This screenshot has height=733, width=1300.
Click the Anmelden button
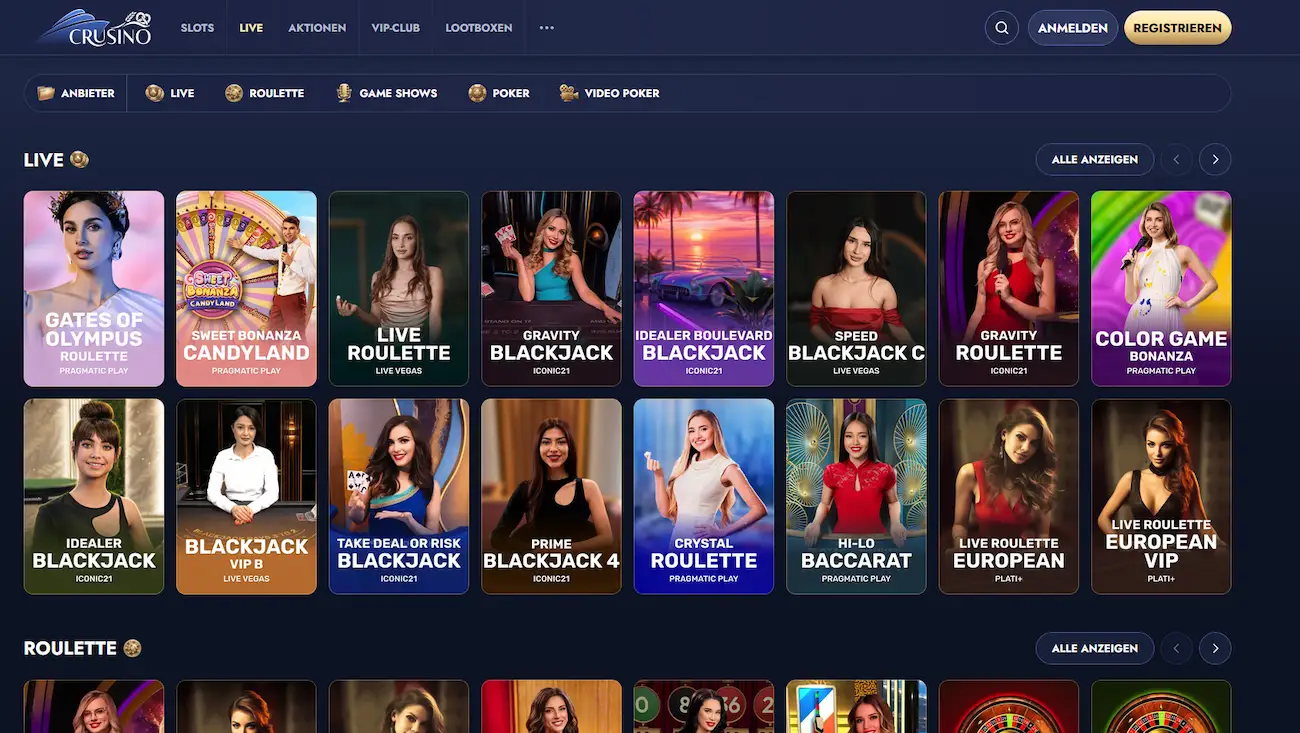(x=1073, y=28)
